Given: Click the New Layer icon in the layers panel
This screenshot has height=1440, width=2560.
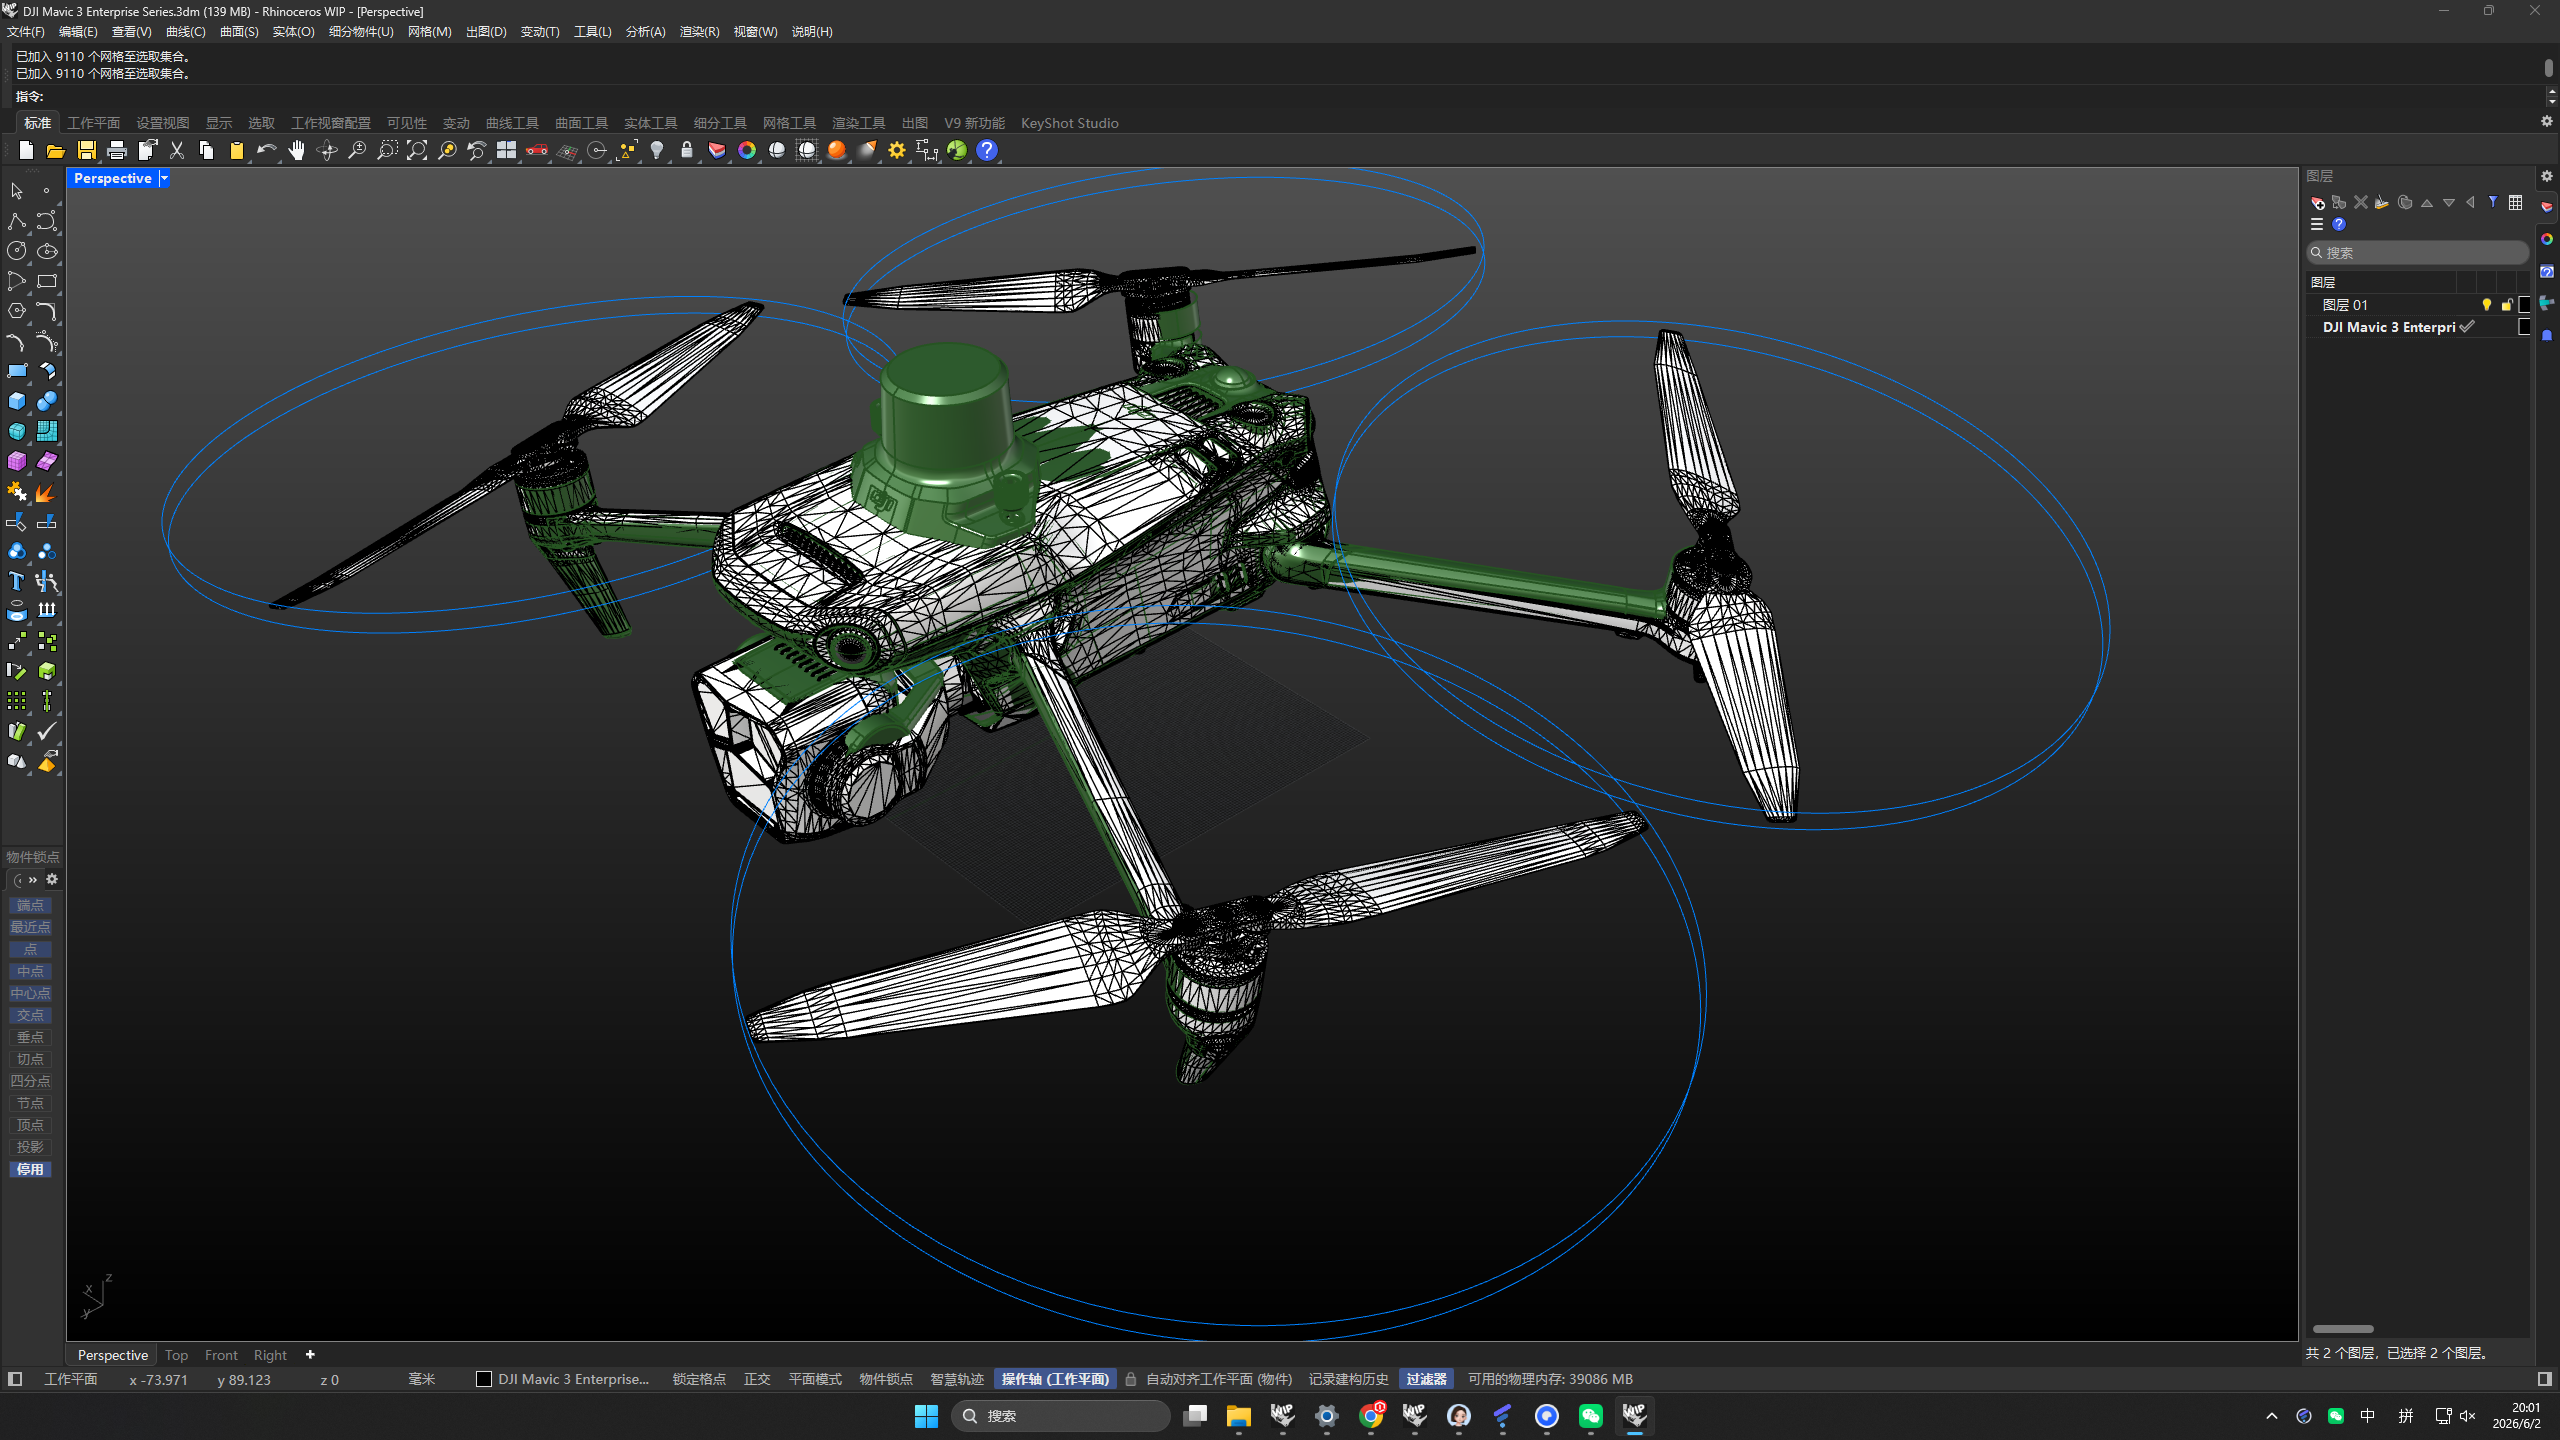Looking at the screenshot, I should tap(2317, 202).
